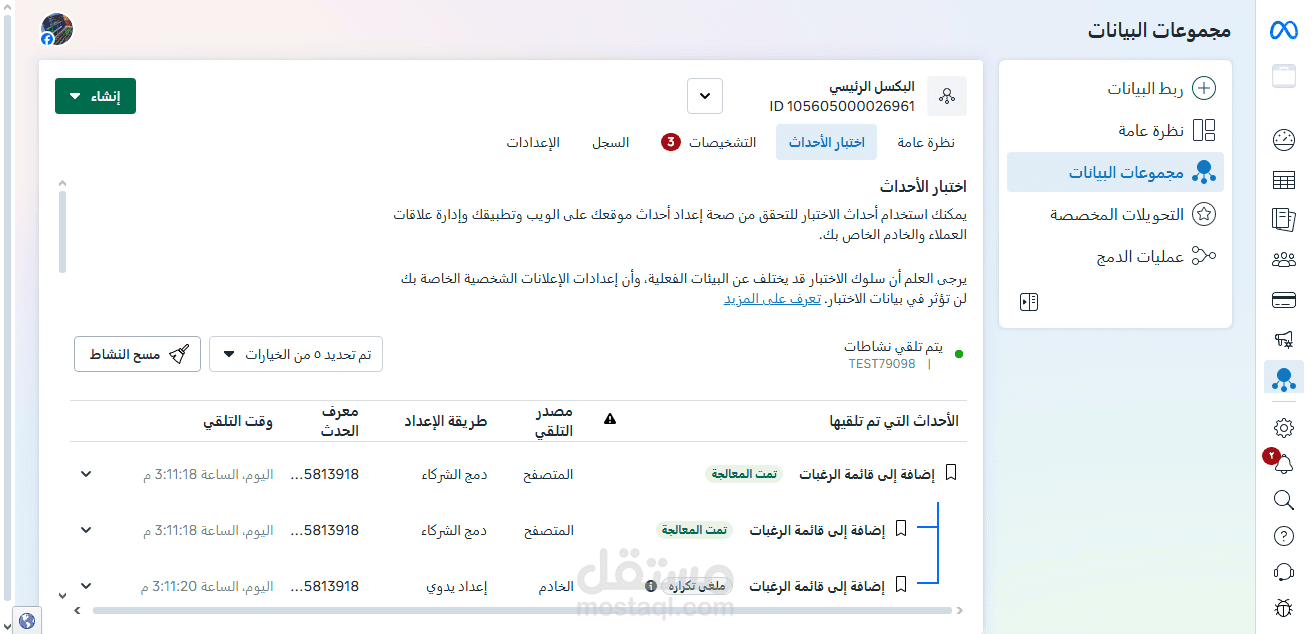
Task: Click the square window icon below Meta logo
Action: point(1283,76)
